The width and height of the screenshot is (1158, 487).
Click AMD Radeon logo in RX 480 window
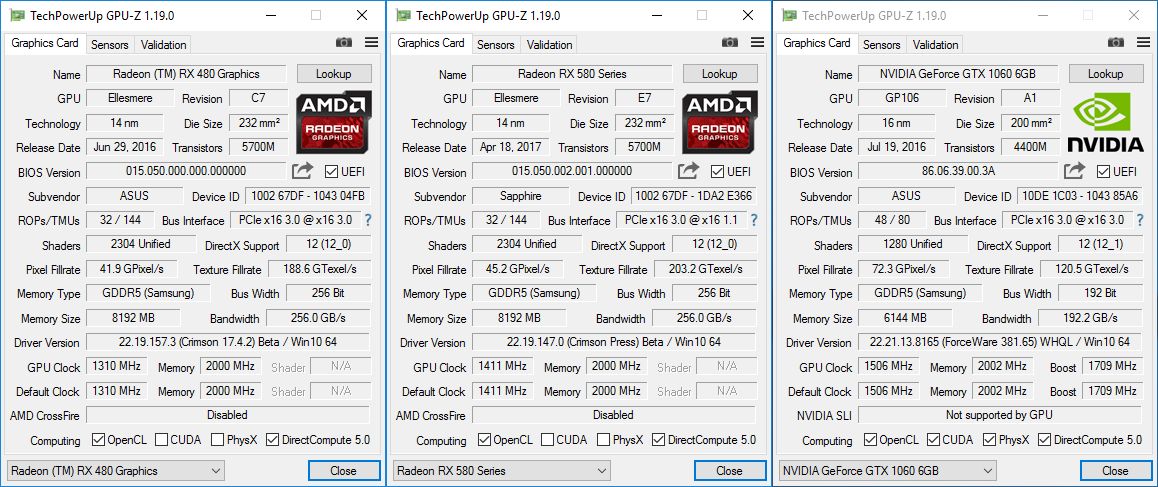point(334,122)
